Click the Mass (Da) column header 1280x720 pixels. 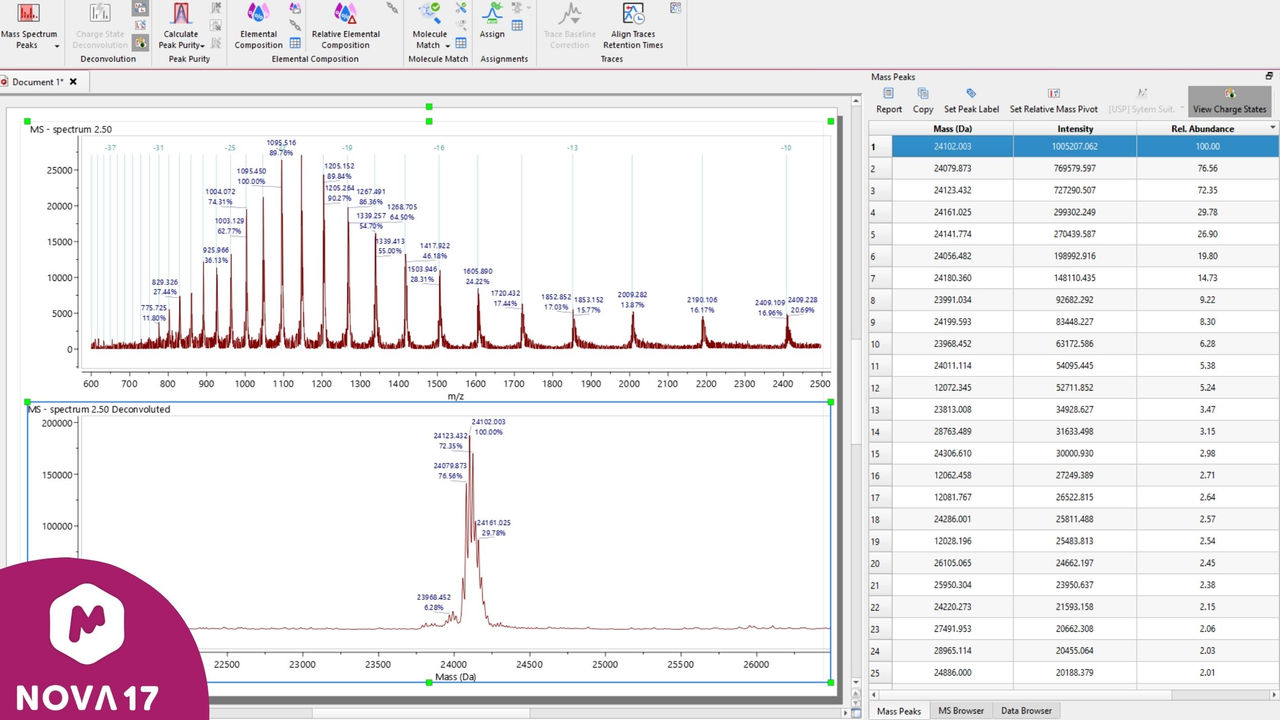point(952,128)
